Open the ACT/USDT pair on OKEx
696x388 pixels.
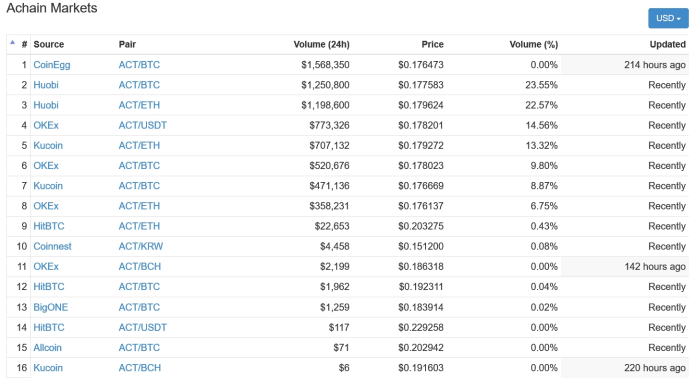click(142, 125)
